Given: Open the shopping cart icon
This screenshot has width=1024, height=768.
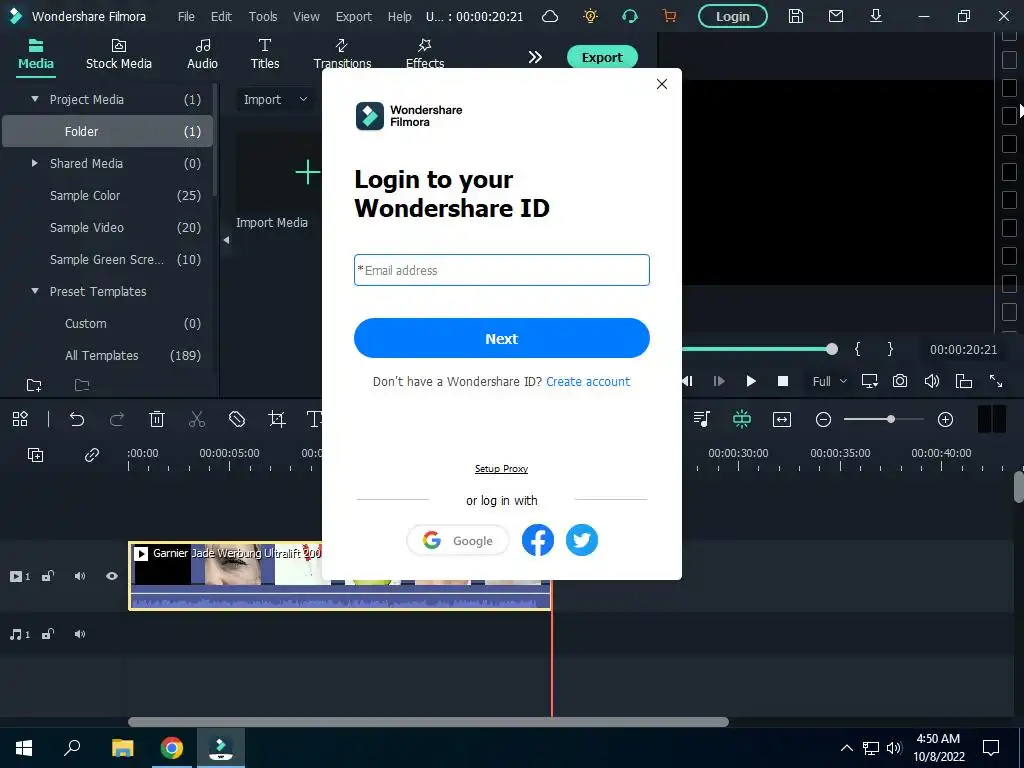Looking at the screenshot, I should (669, 16).
